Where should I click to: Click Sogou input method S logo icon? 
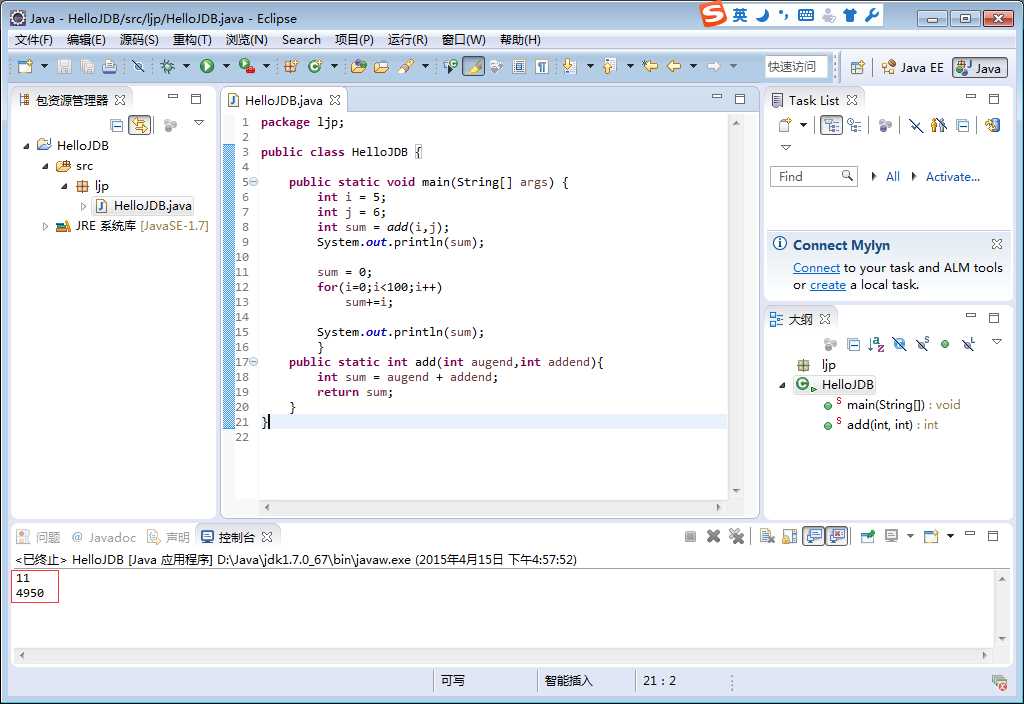tap(713, 14)
